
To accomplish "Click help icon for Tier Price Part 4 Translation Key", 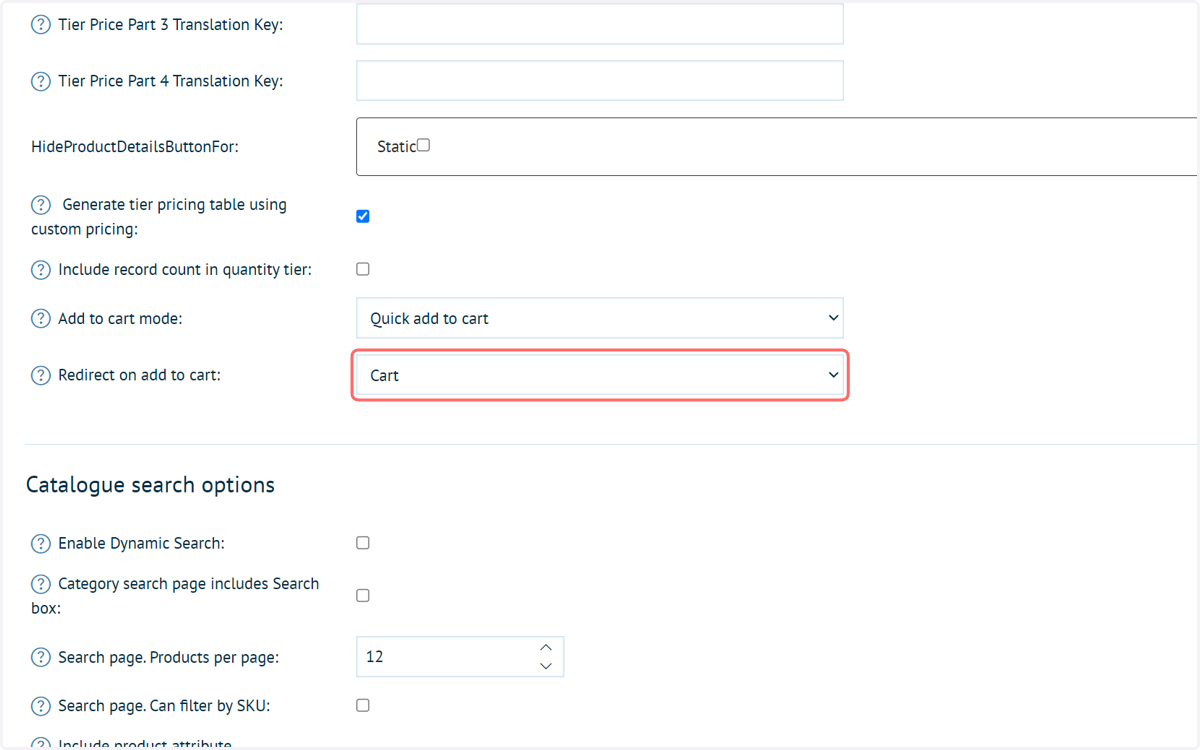I will (x=41, y=81).
